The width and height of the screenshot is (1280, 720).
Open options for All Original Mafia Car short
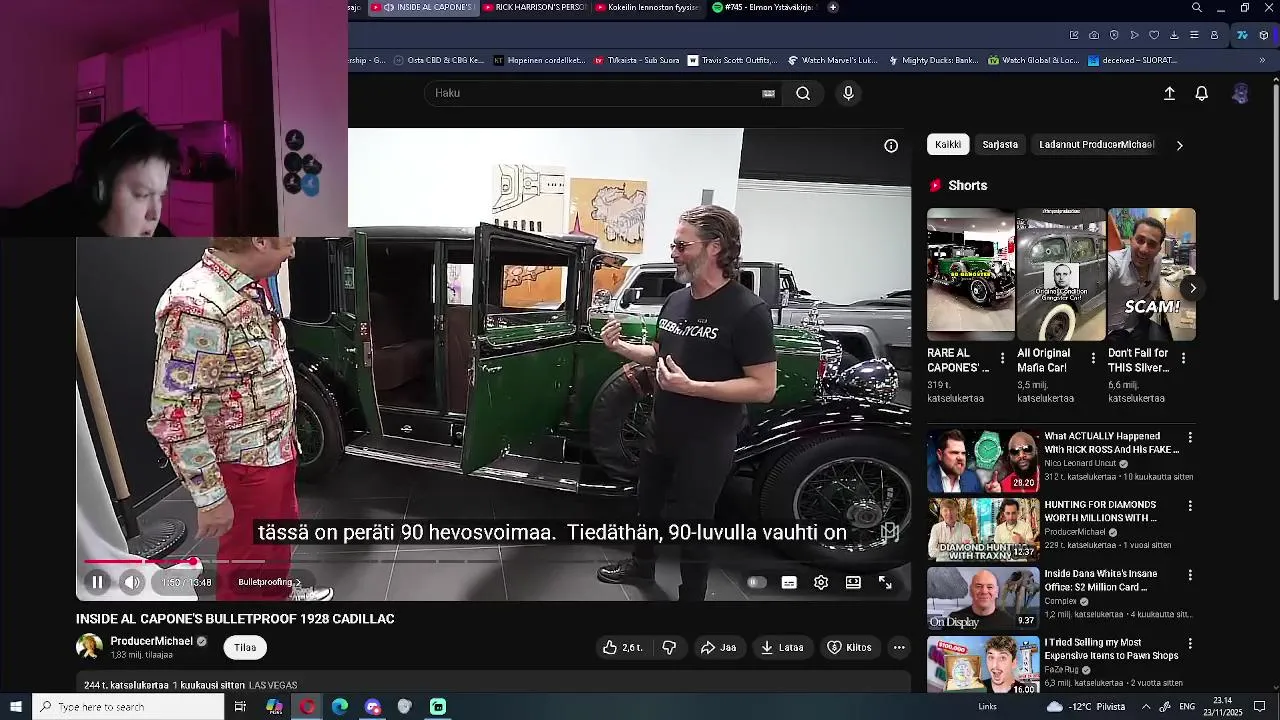(x=1093, y=357)
